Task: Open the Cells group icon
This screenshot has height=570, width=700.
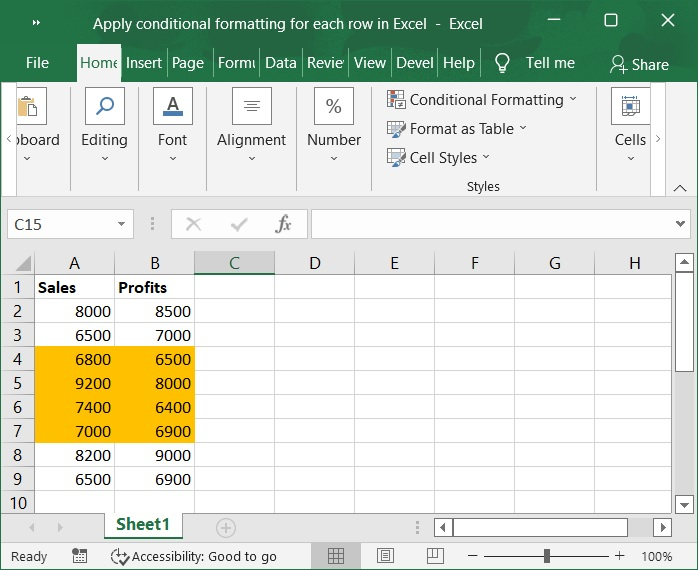Action: (630, 107)
